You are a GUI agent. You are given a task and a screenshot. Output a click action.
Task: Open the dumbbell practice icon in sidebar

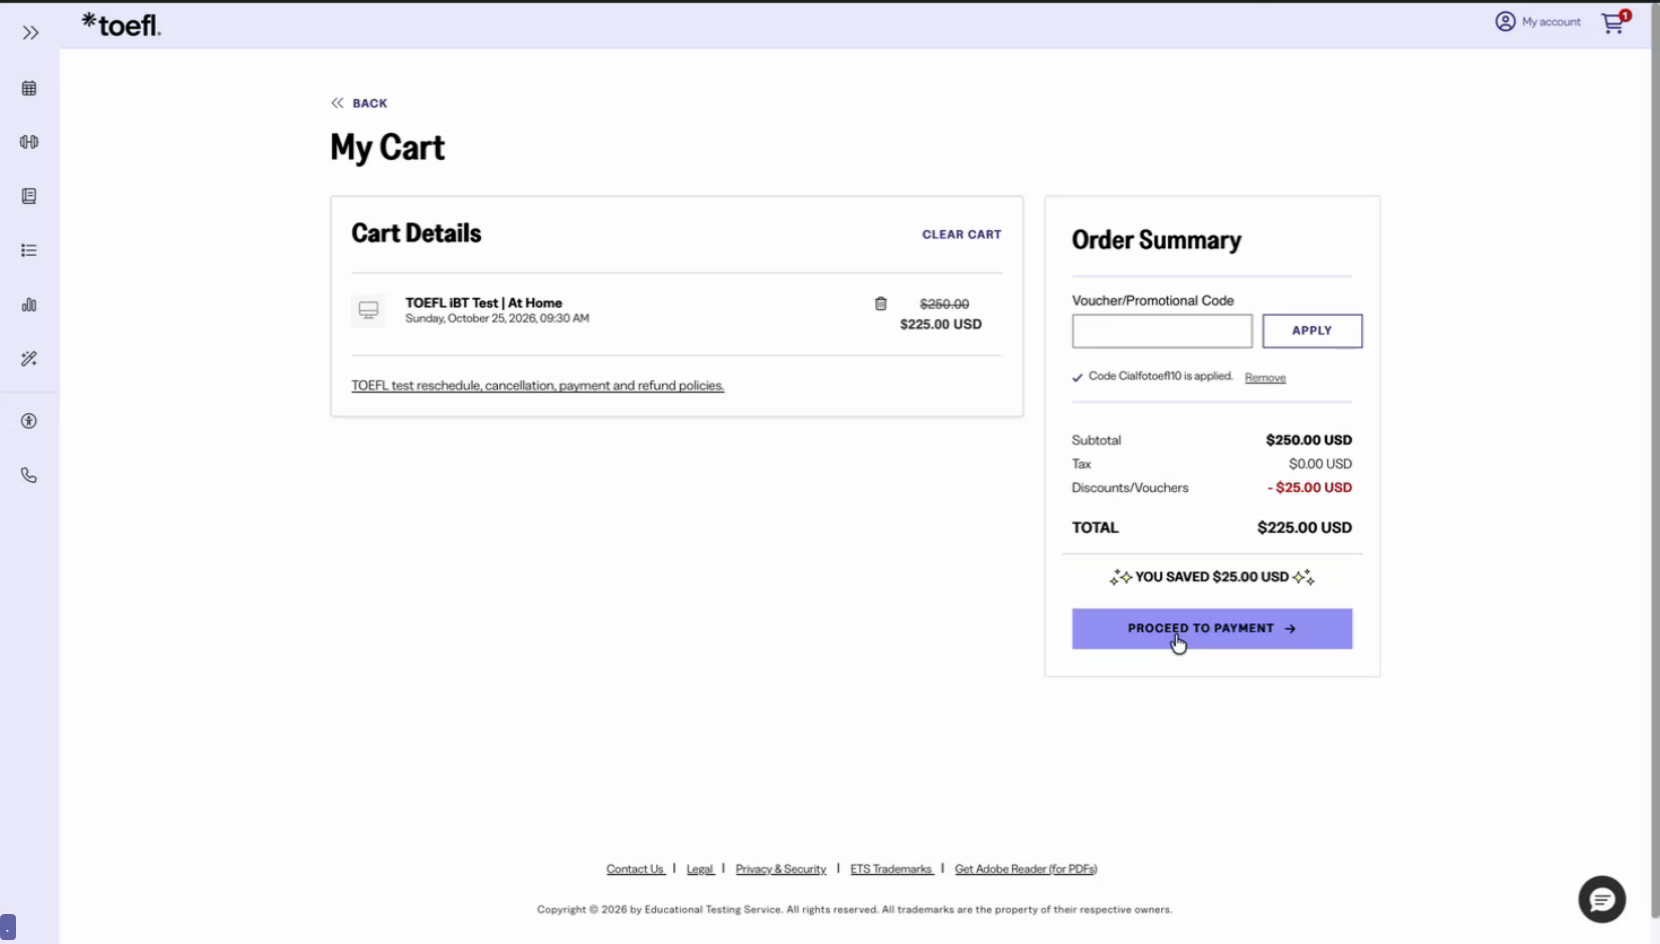pos(29,142)
